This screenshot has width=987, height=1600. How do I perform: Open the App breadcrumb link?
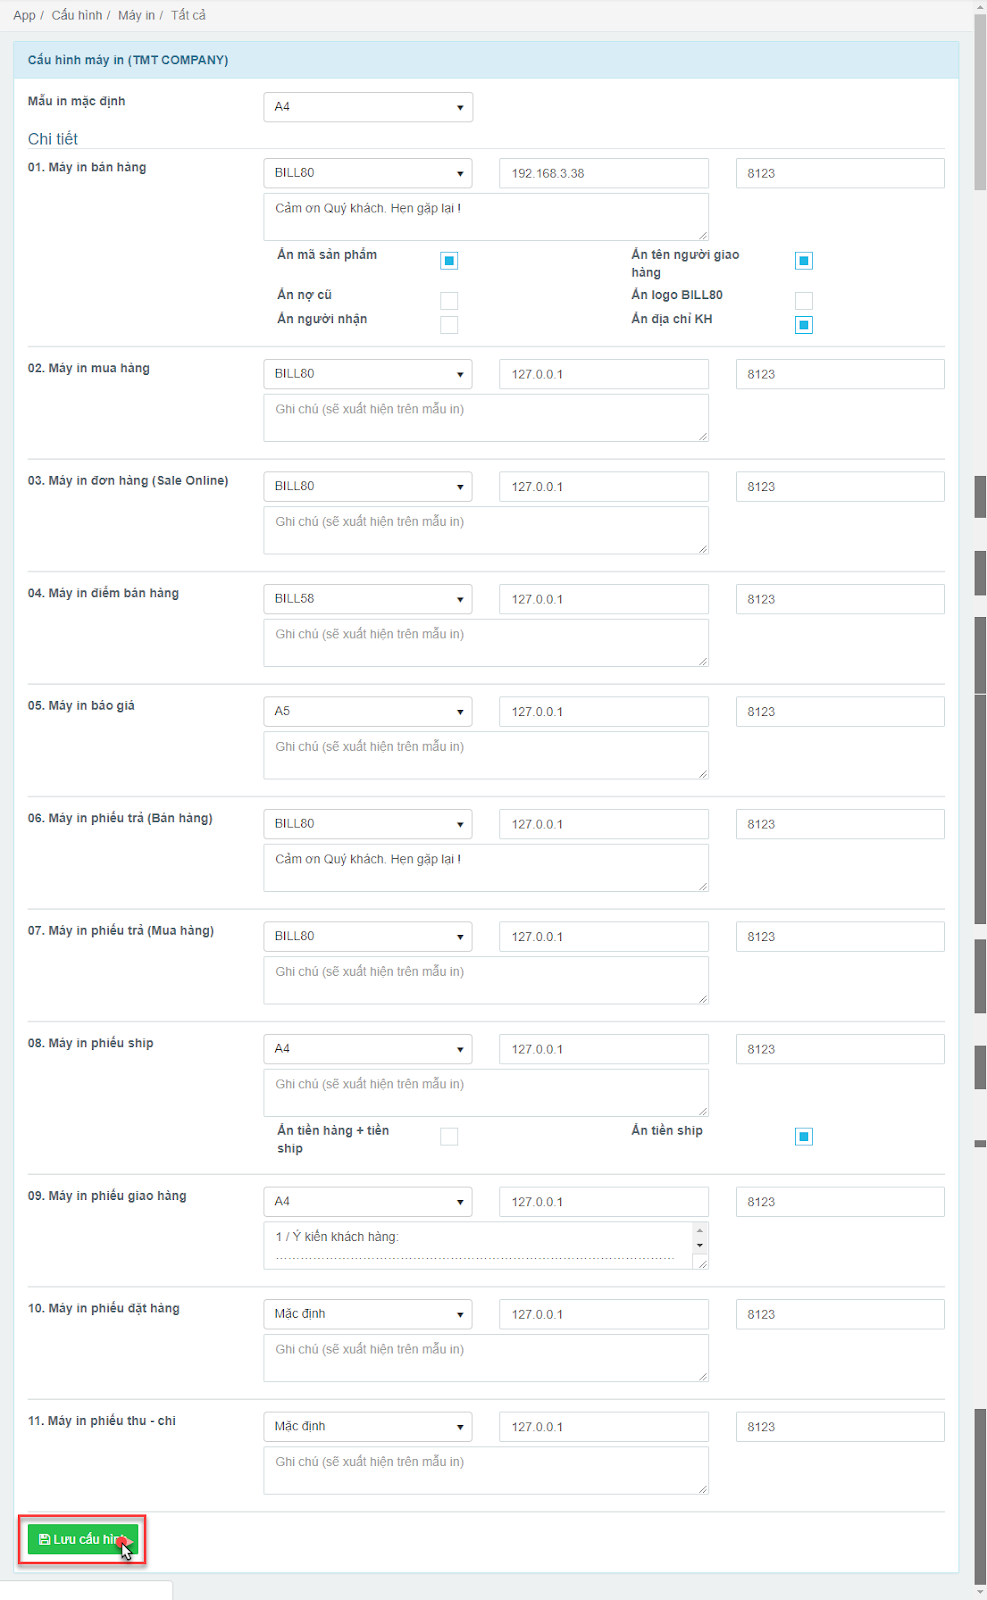click(24, 15)
